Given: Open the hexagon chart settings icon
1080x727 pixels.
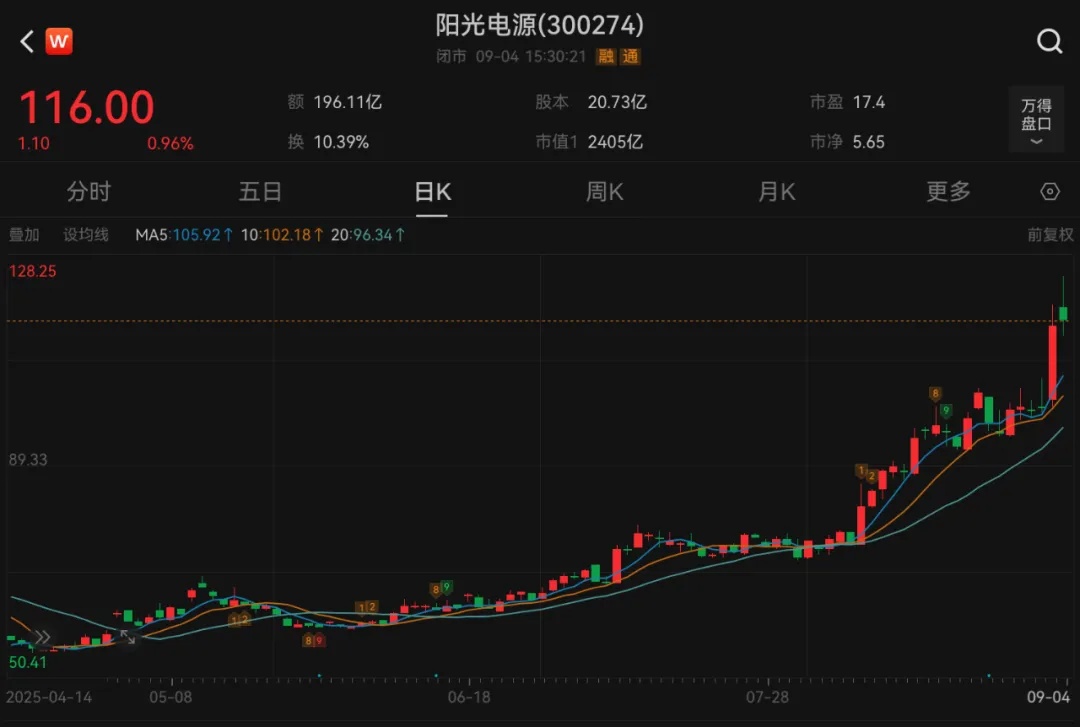Looking at the screenshot, I should (1049, 192).
